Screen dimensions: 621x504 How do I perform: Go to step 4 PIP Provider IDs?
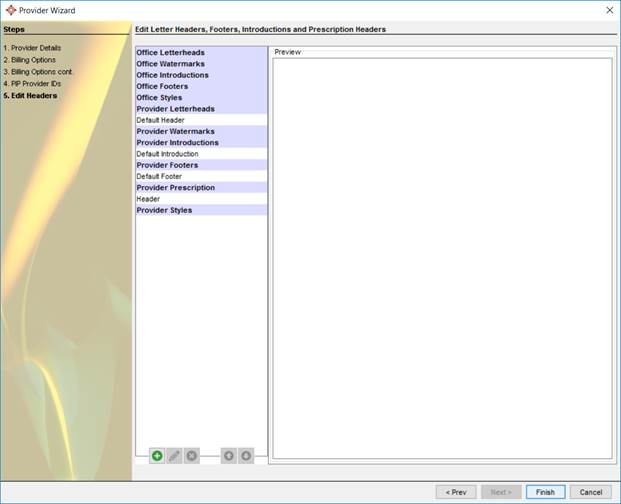(x=32, y=84)
